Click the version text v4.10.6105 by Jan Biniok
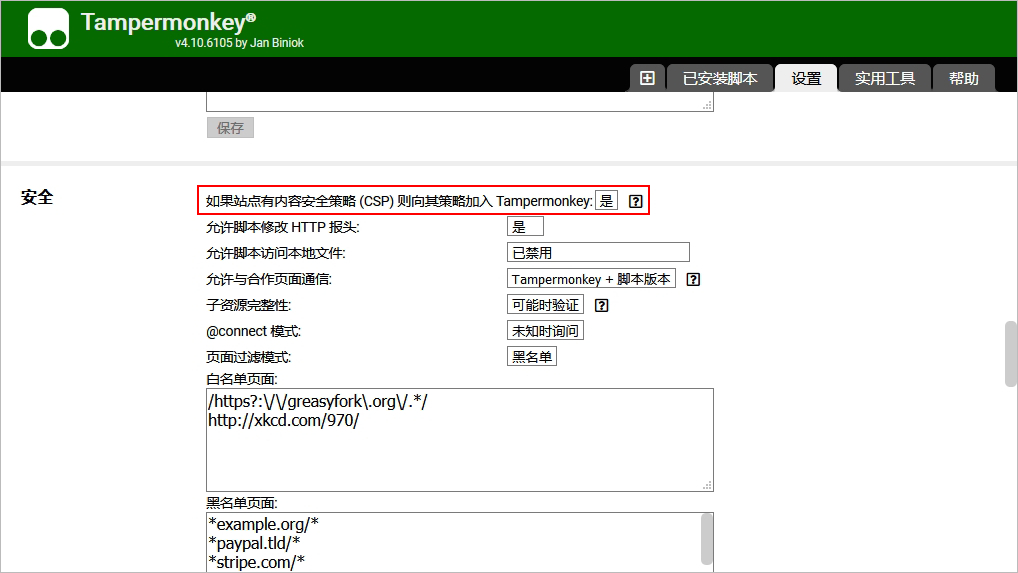The height and width of the screenshot is (573, 1018). [x=240, y=43]
